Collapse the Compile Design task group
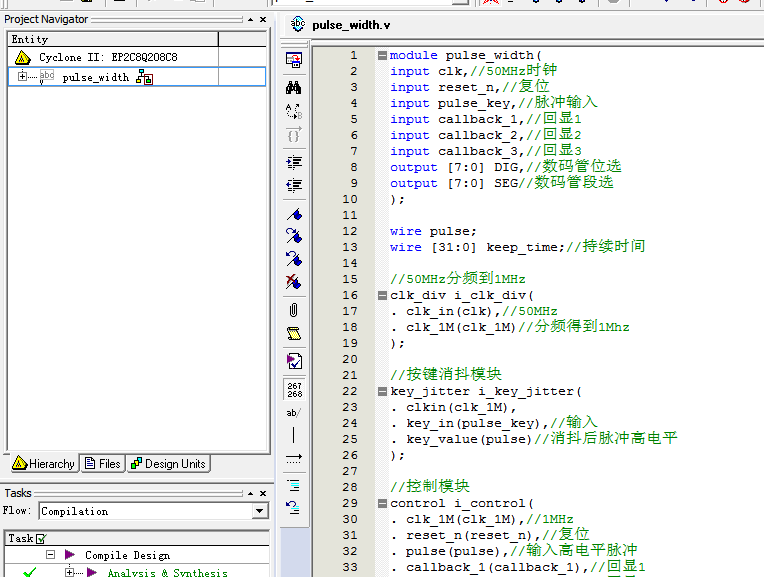 [50, 555]
